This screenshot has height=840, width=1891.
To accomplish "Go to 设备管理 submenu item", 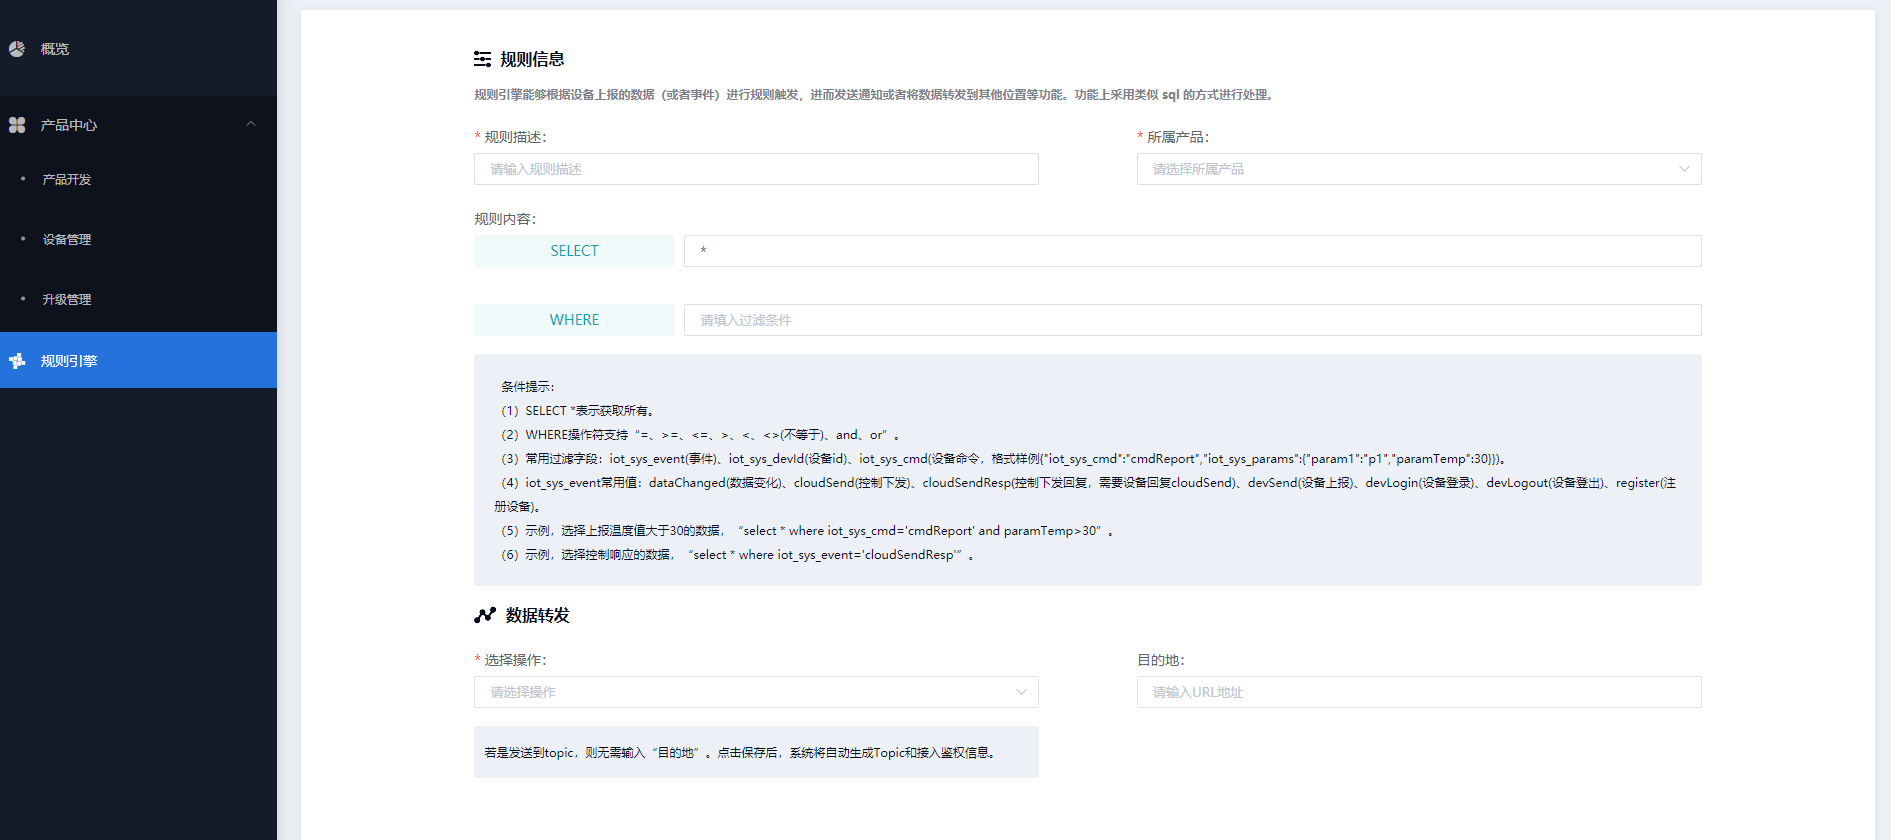I will [67, 240].
